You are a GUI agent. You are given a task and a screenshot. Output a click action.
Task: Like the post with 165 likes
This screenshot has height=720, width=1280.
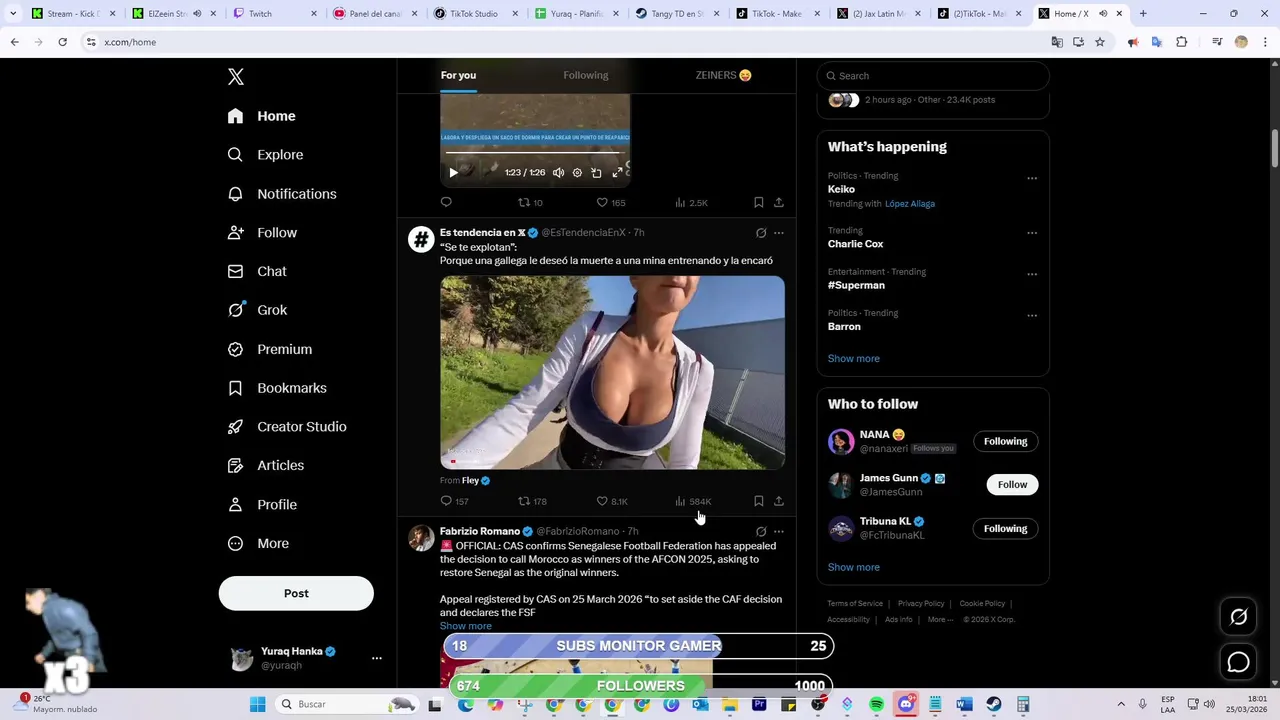point(611,202)
